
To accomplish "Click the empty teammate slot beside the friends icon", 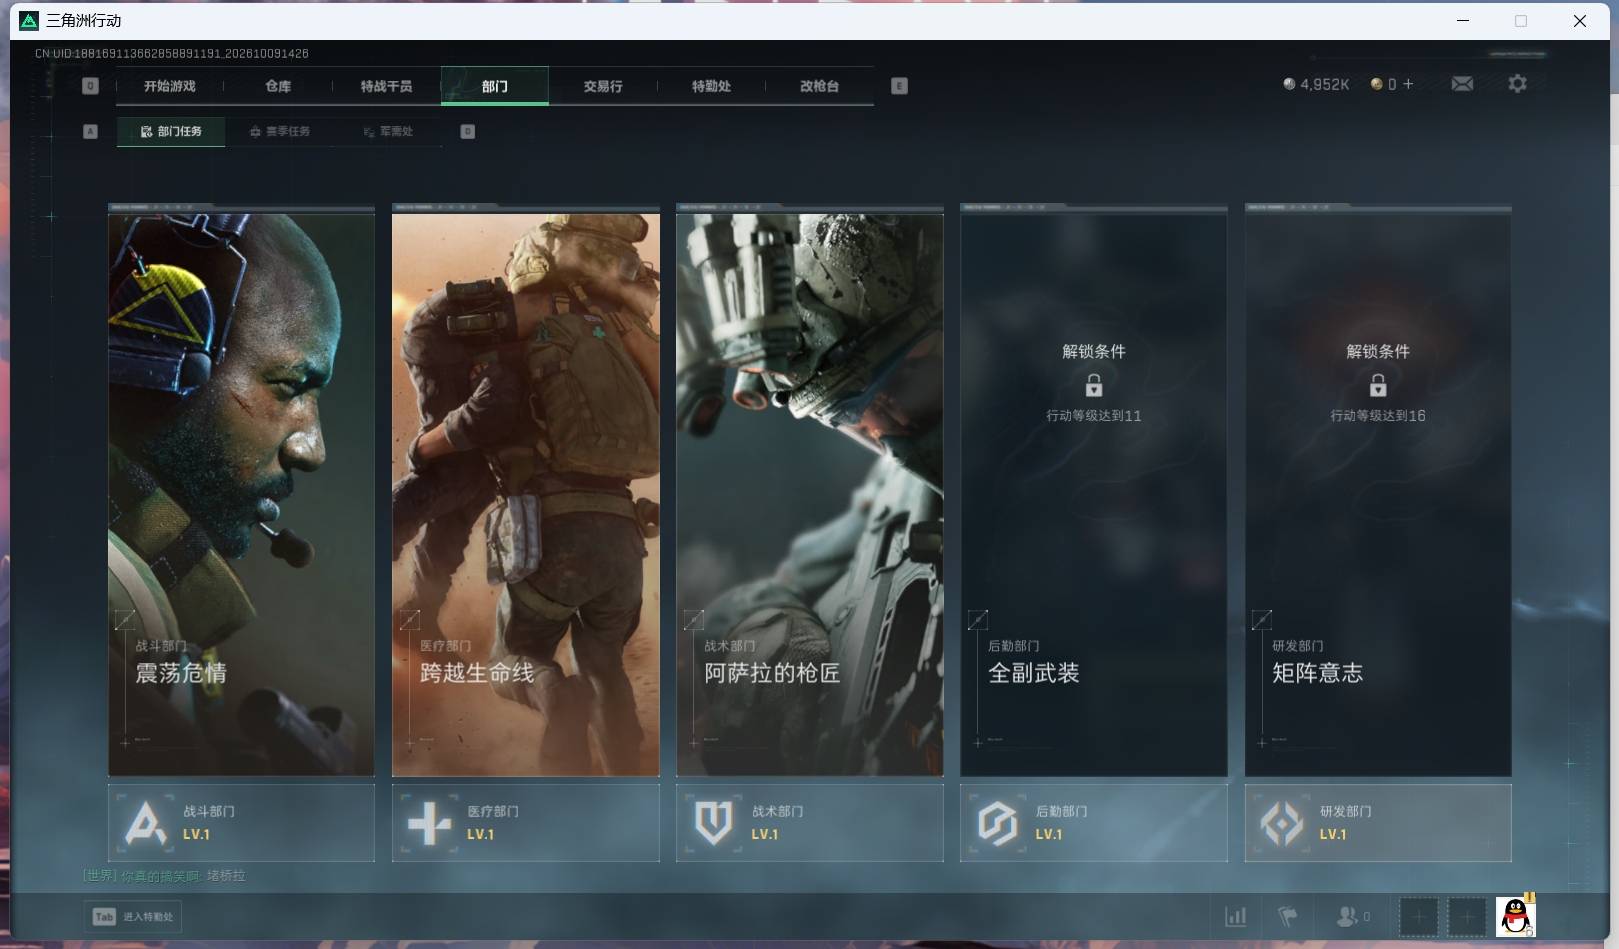I will click(1418, 916).
